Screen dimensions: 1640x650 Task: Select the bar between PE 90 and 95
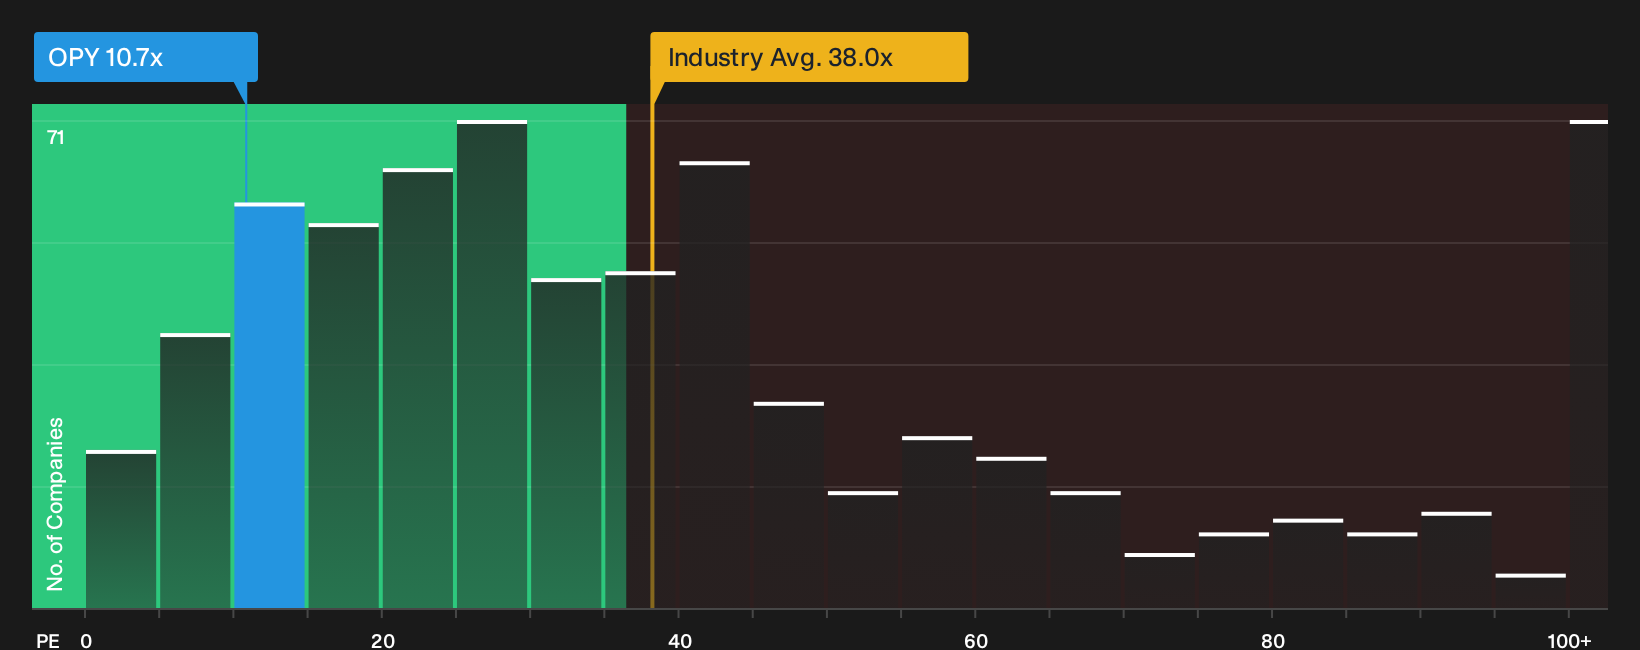[x=1456, y=560]
